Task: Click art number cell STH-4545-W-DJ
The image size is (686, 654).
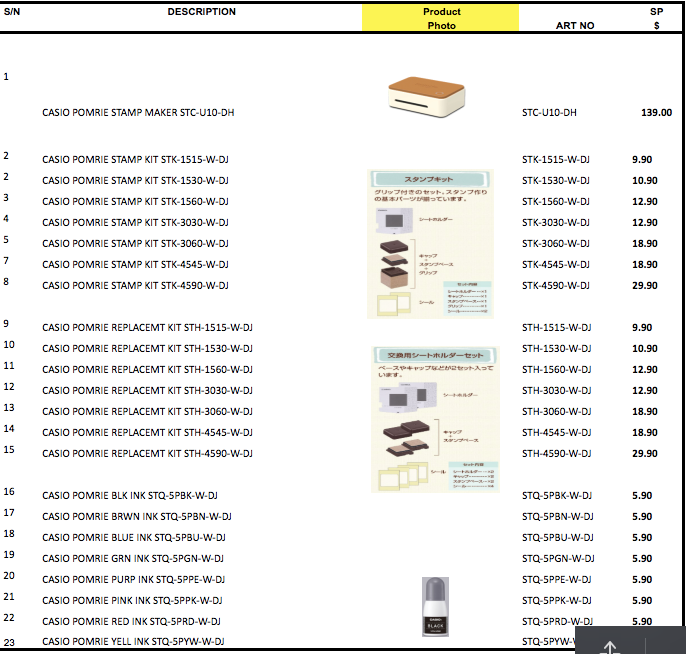Action: click(556, 432)
